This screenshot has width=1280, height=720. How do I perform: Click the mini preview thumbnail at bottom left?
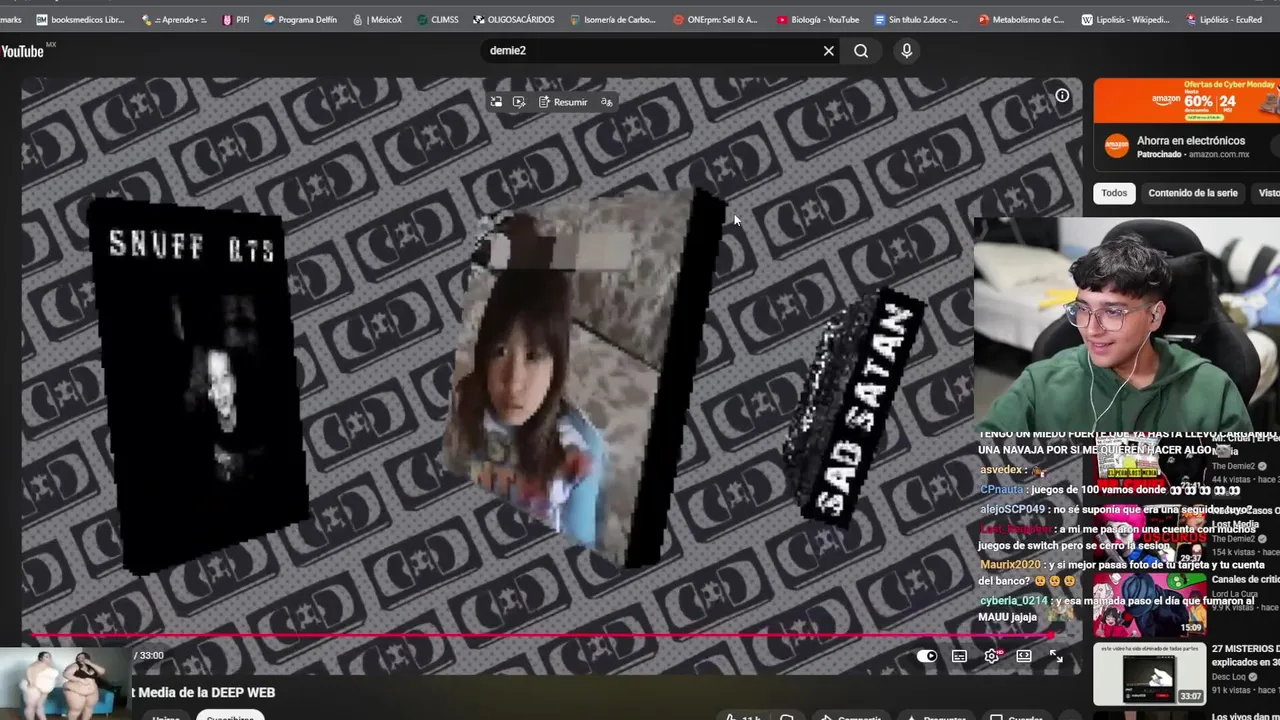click(x=65, y=683)
